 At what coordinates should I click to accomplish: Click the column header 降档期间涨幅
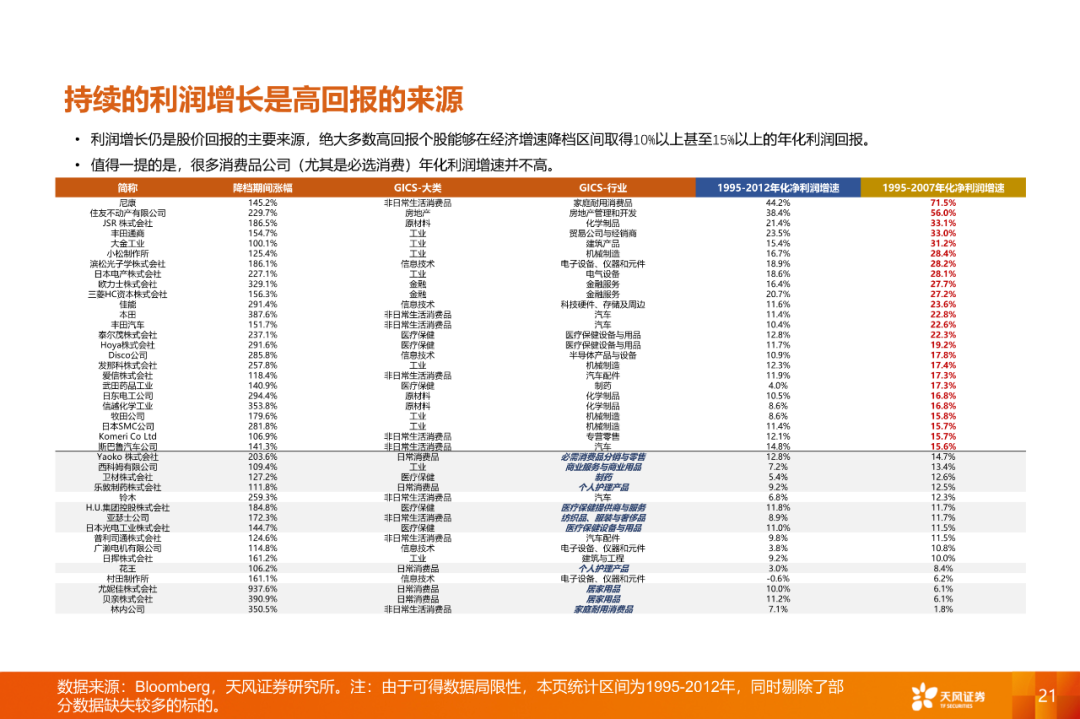point(262,187)
